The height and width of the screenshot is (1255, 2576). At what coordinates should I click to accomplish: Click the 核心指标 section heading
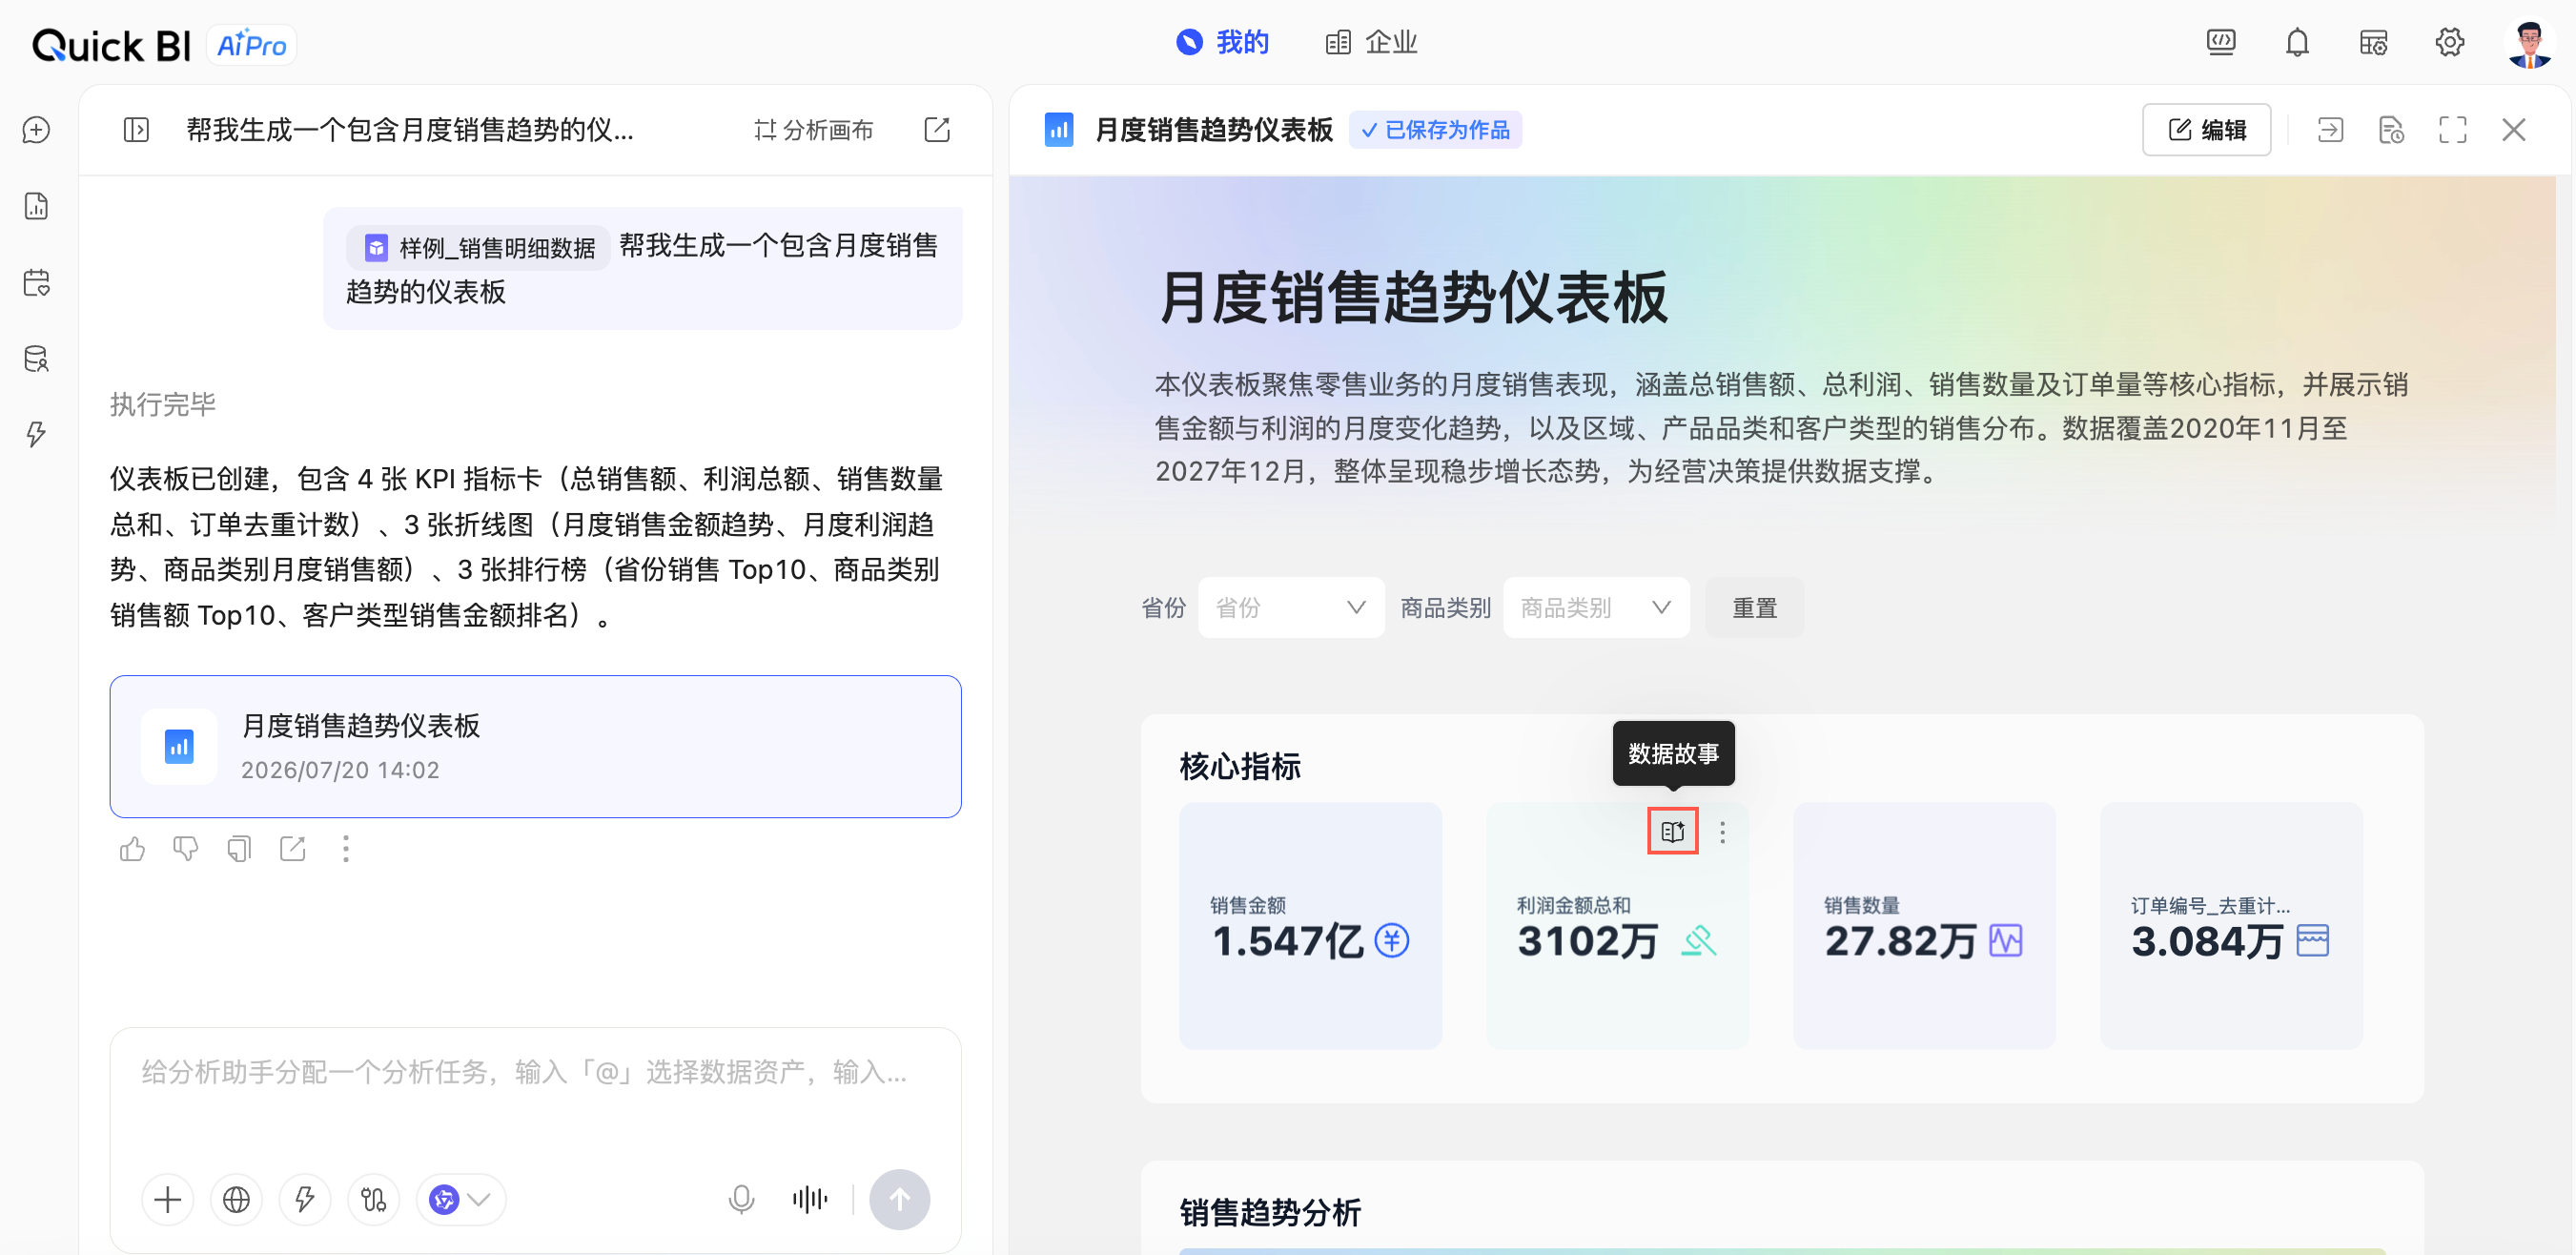pos(1240,767)
